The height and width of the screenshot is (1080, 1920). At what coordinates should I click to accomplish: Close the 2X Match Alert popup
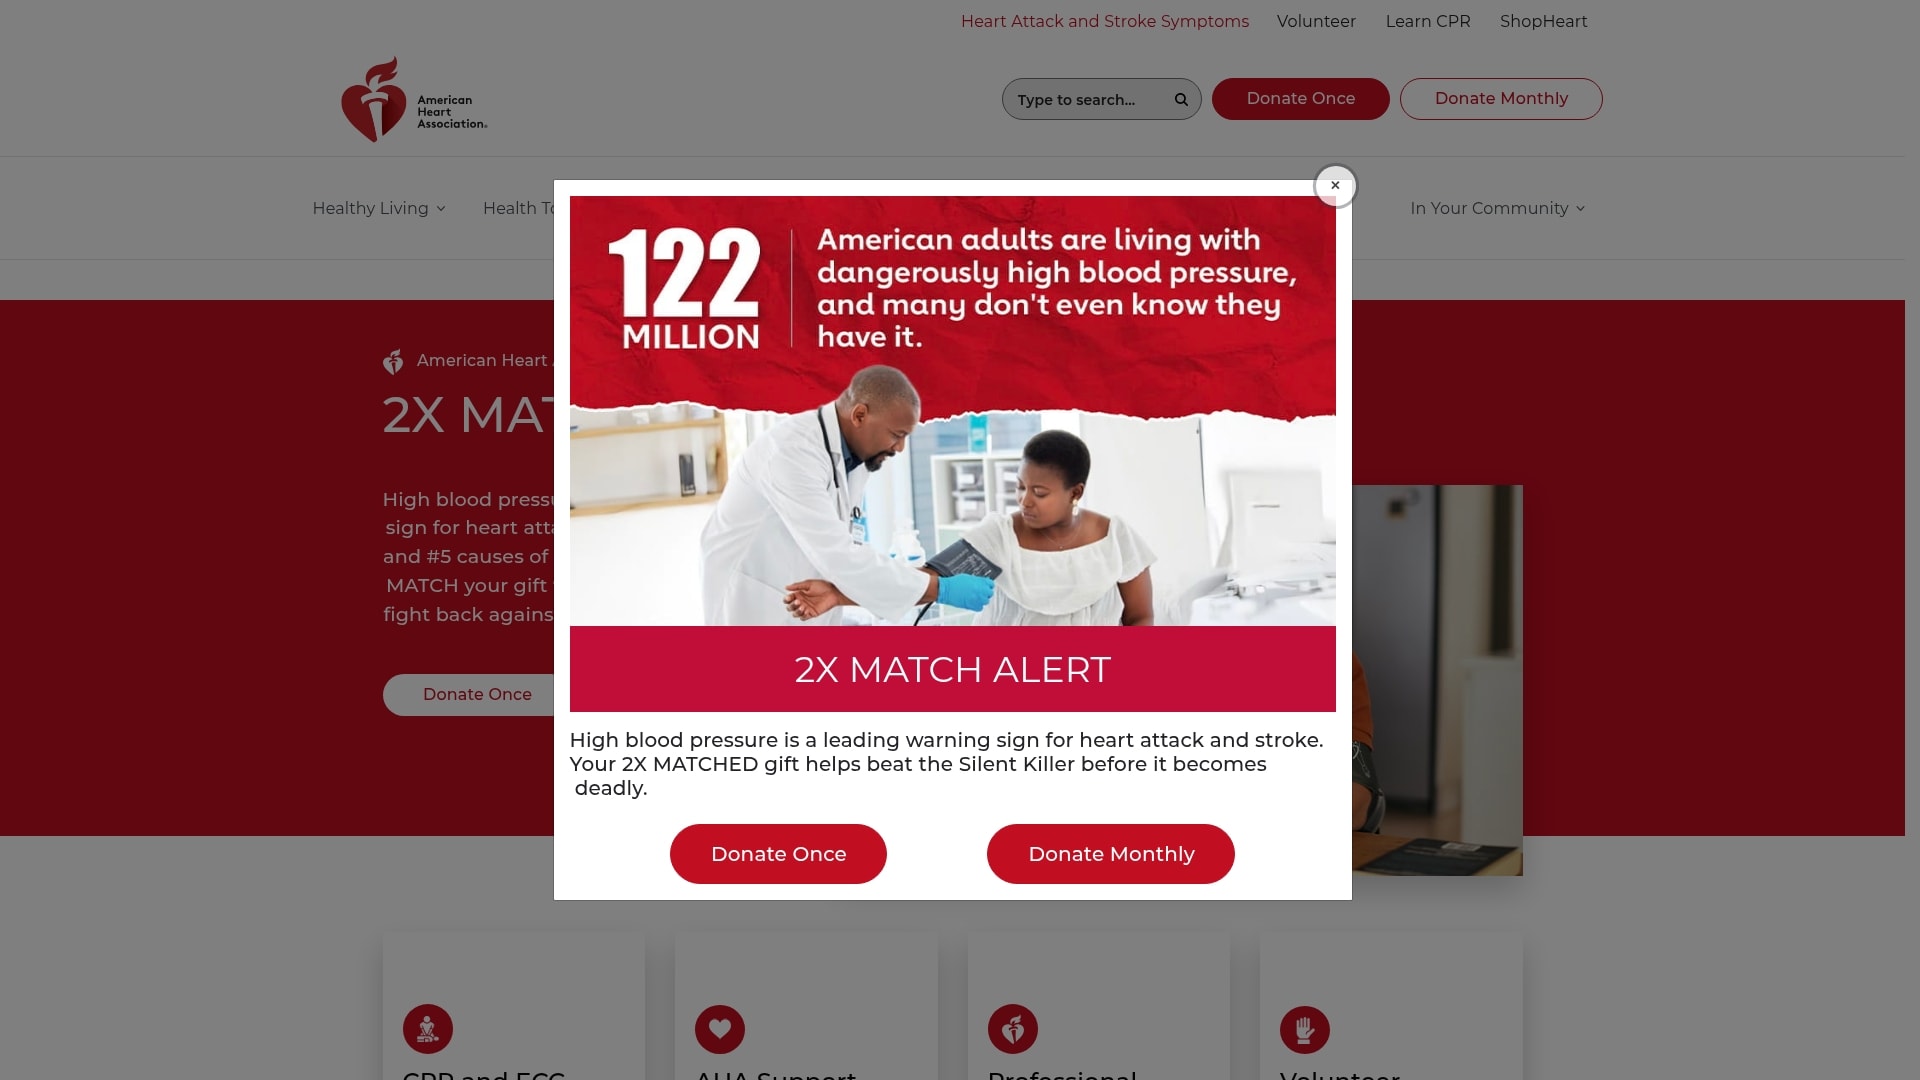tap(1335, 186)
